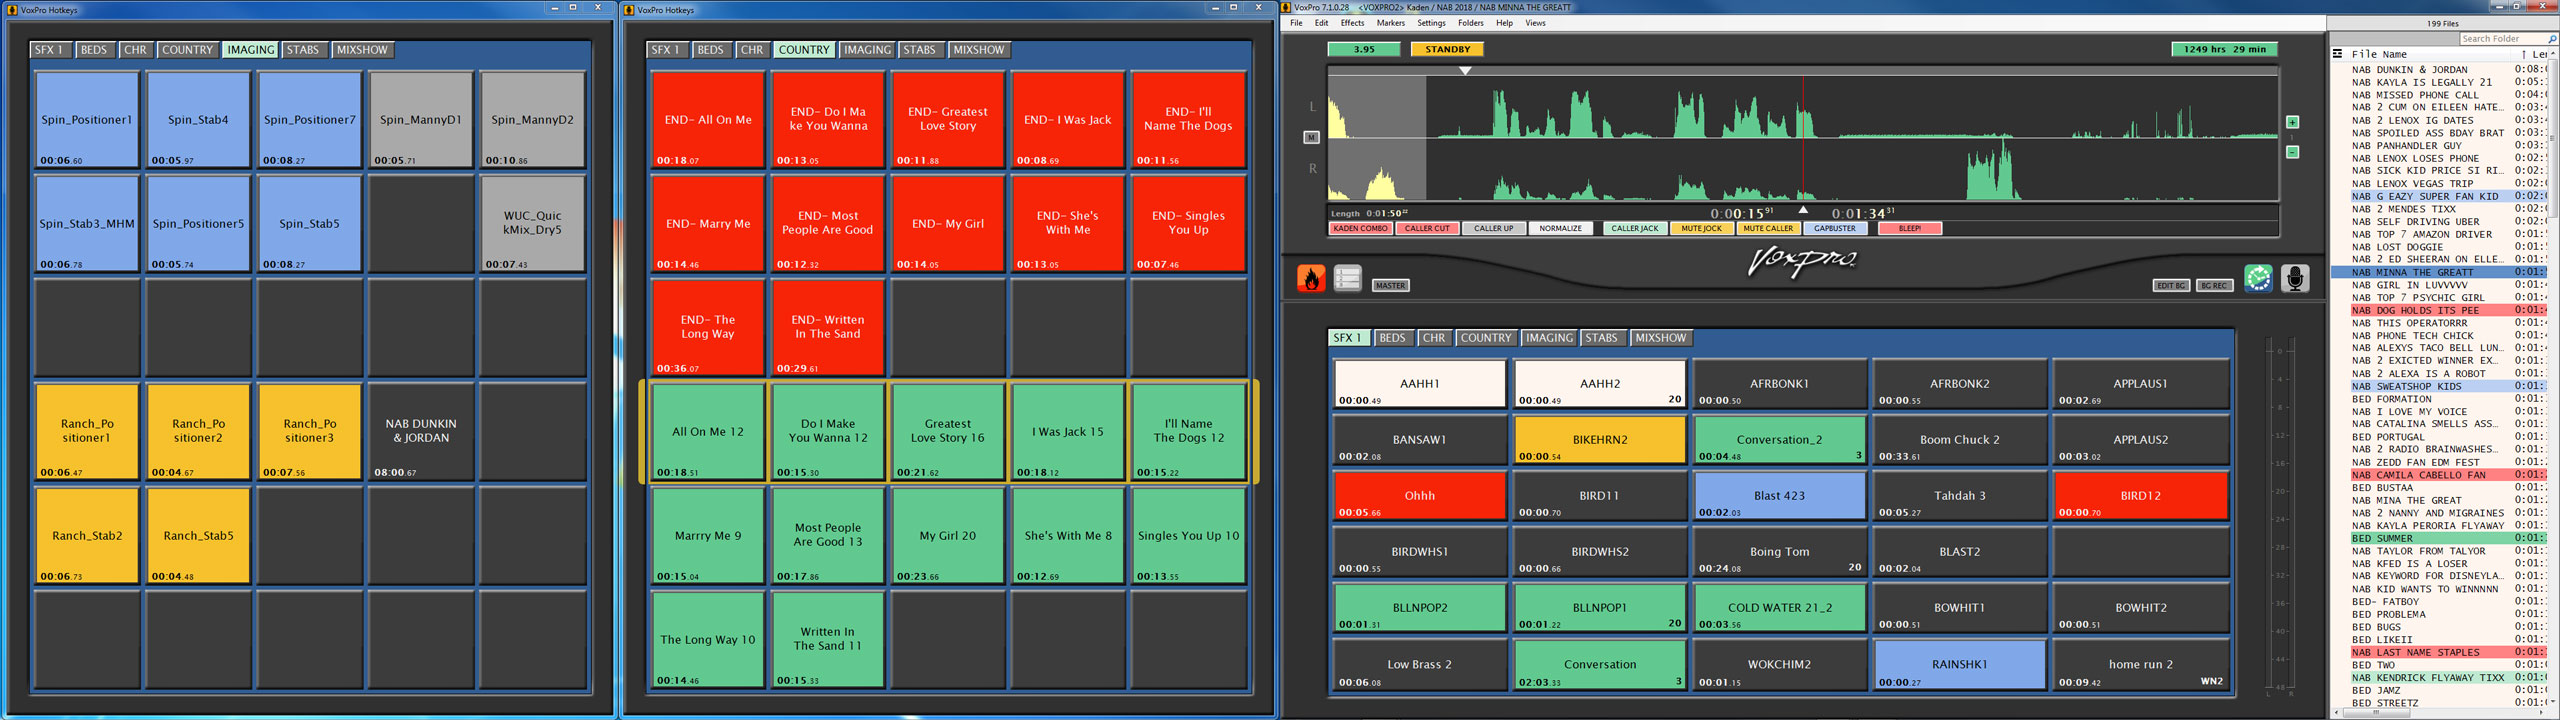Open the Folders menu
The height and width of the screenshot is (720, 2560).
(x=1470, y=23)
